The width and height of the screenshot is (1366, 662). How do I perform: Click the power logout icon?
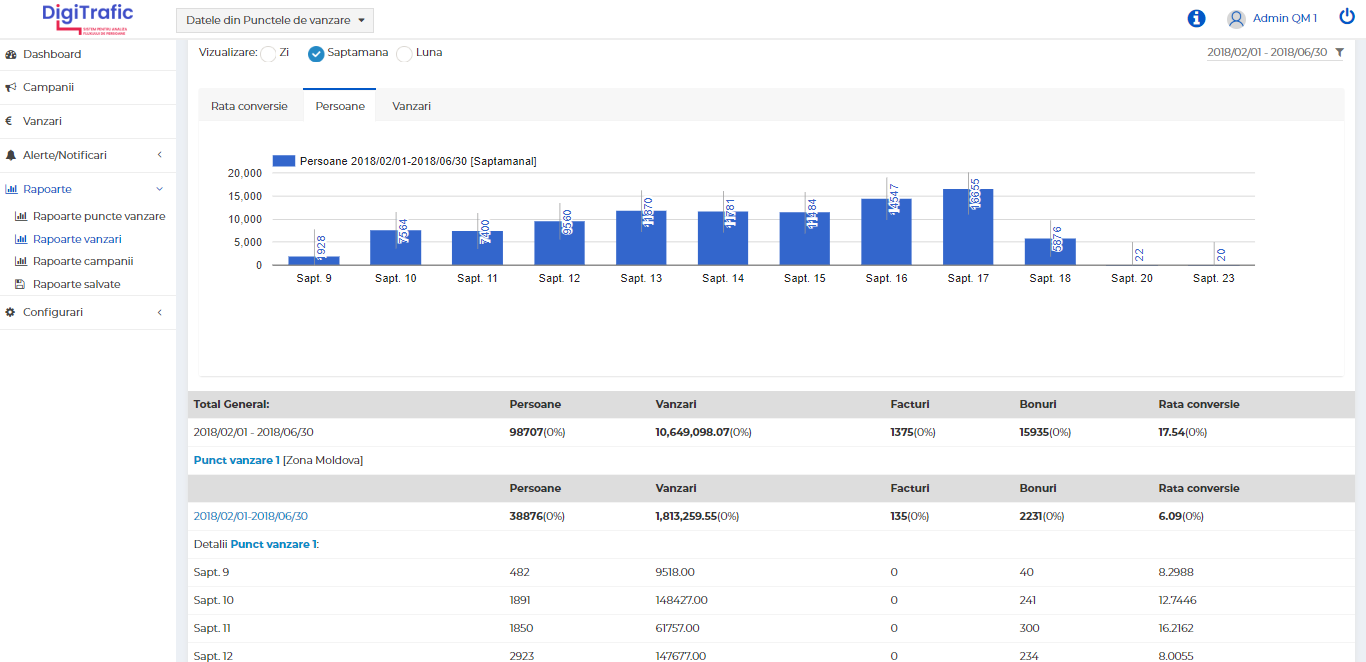click(x=1346, y=16)
